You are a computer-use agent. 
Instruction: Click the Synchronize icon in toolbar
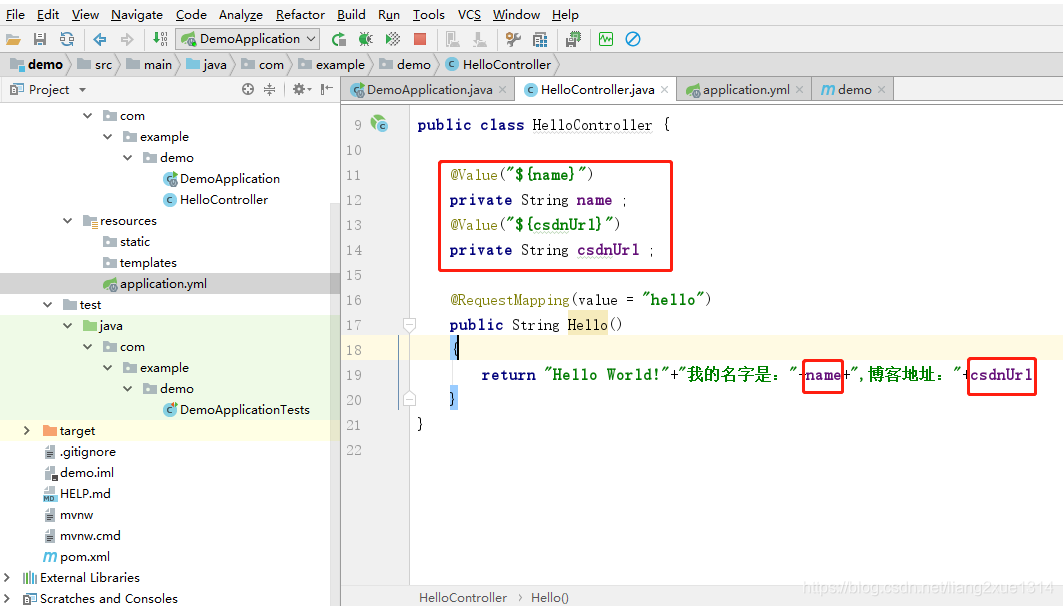(66, 39)
